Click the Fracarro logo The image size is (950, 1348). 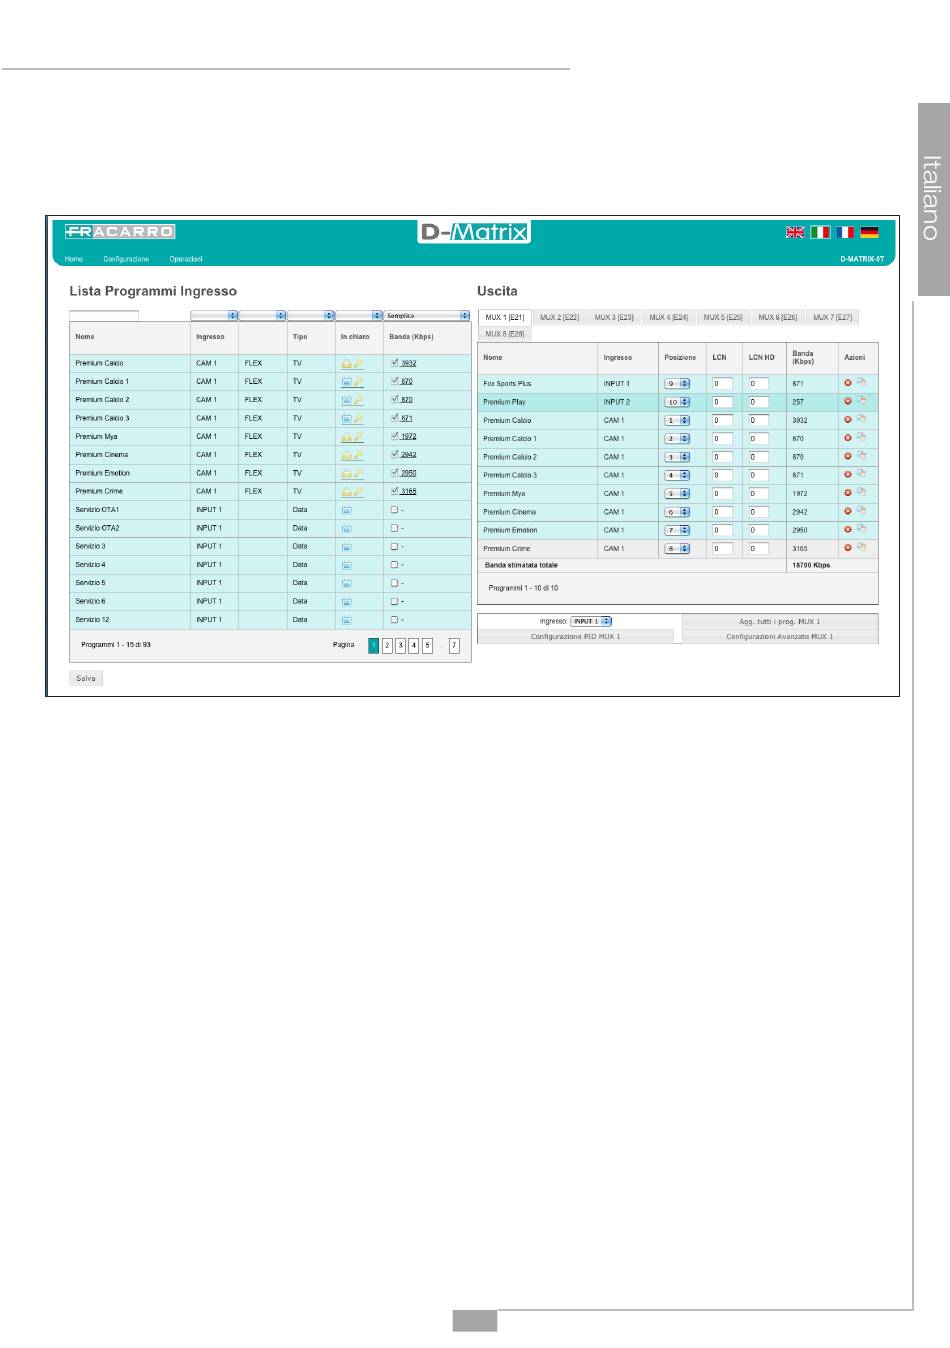tap(120, 232)
